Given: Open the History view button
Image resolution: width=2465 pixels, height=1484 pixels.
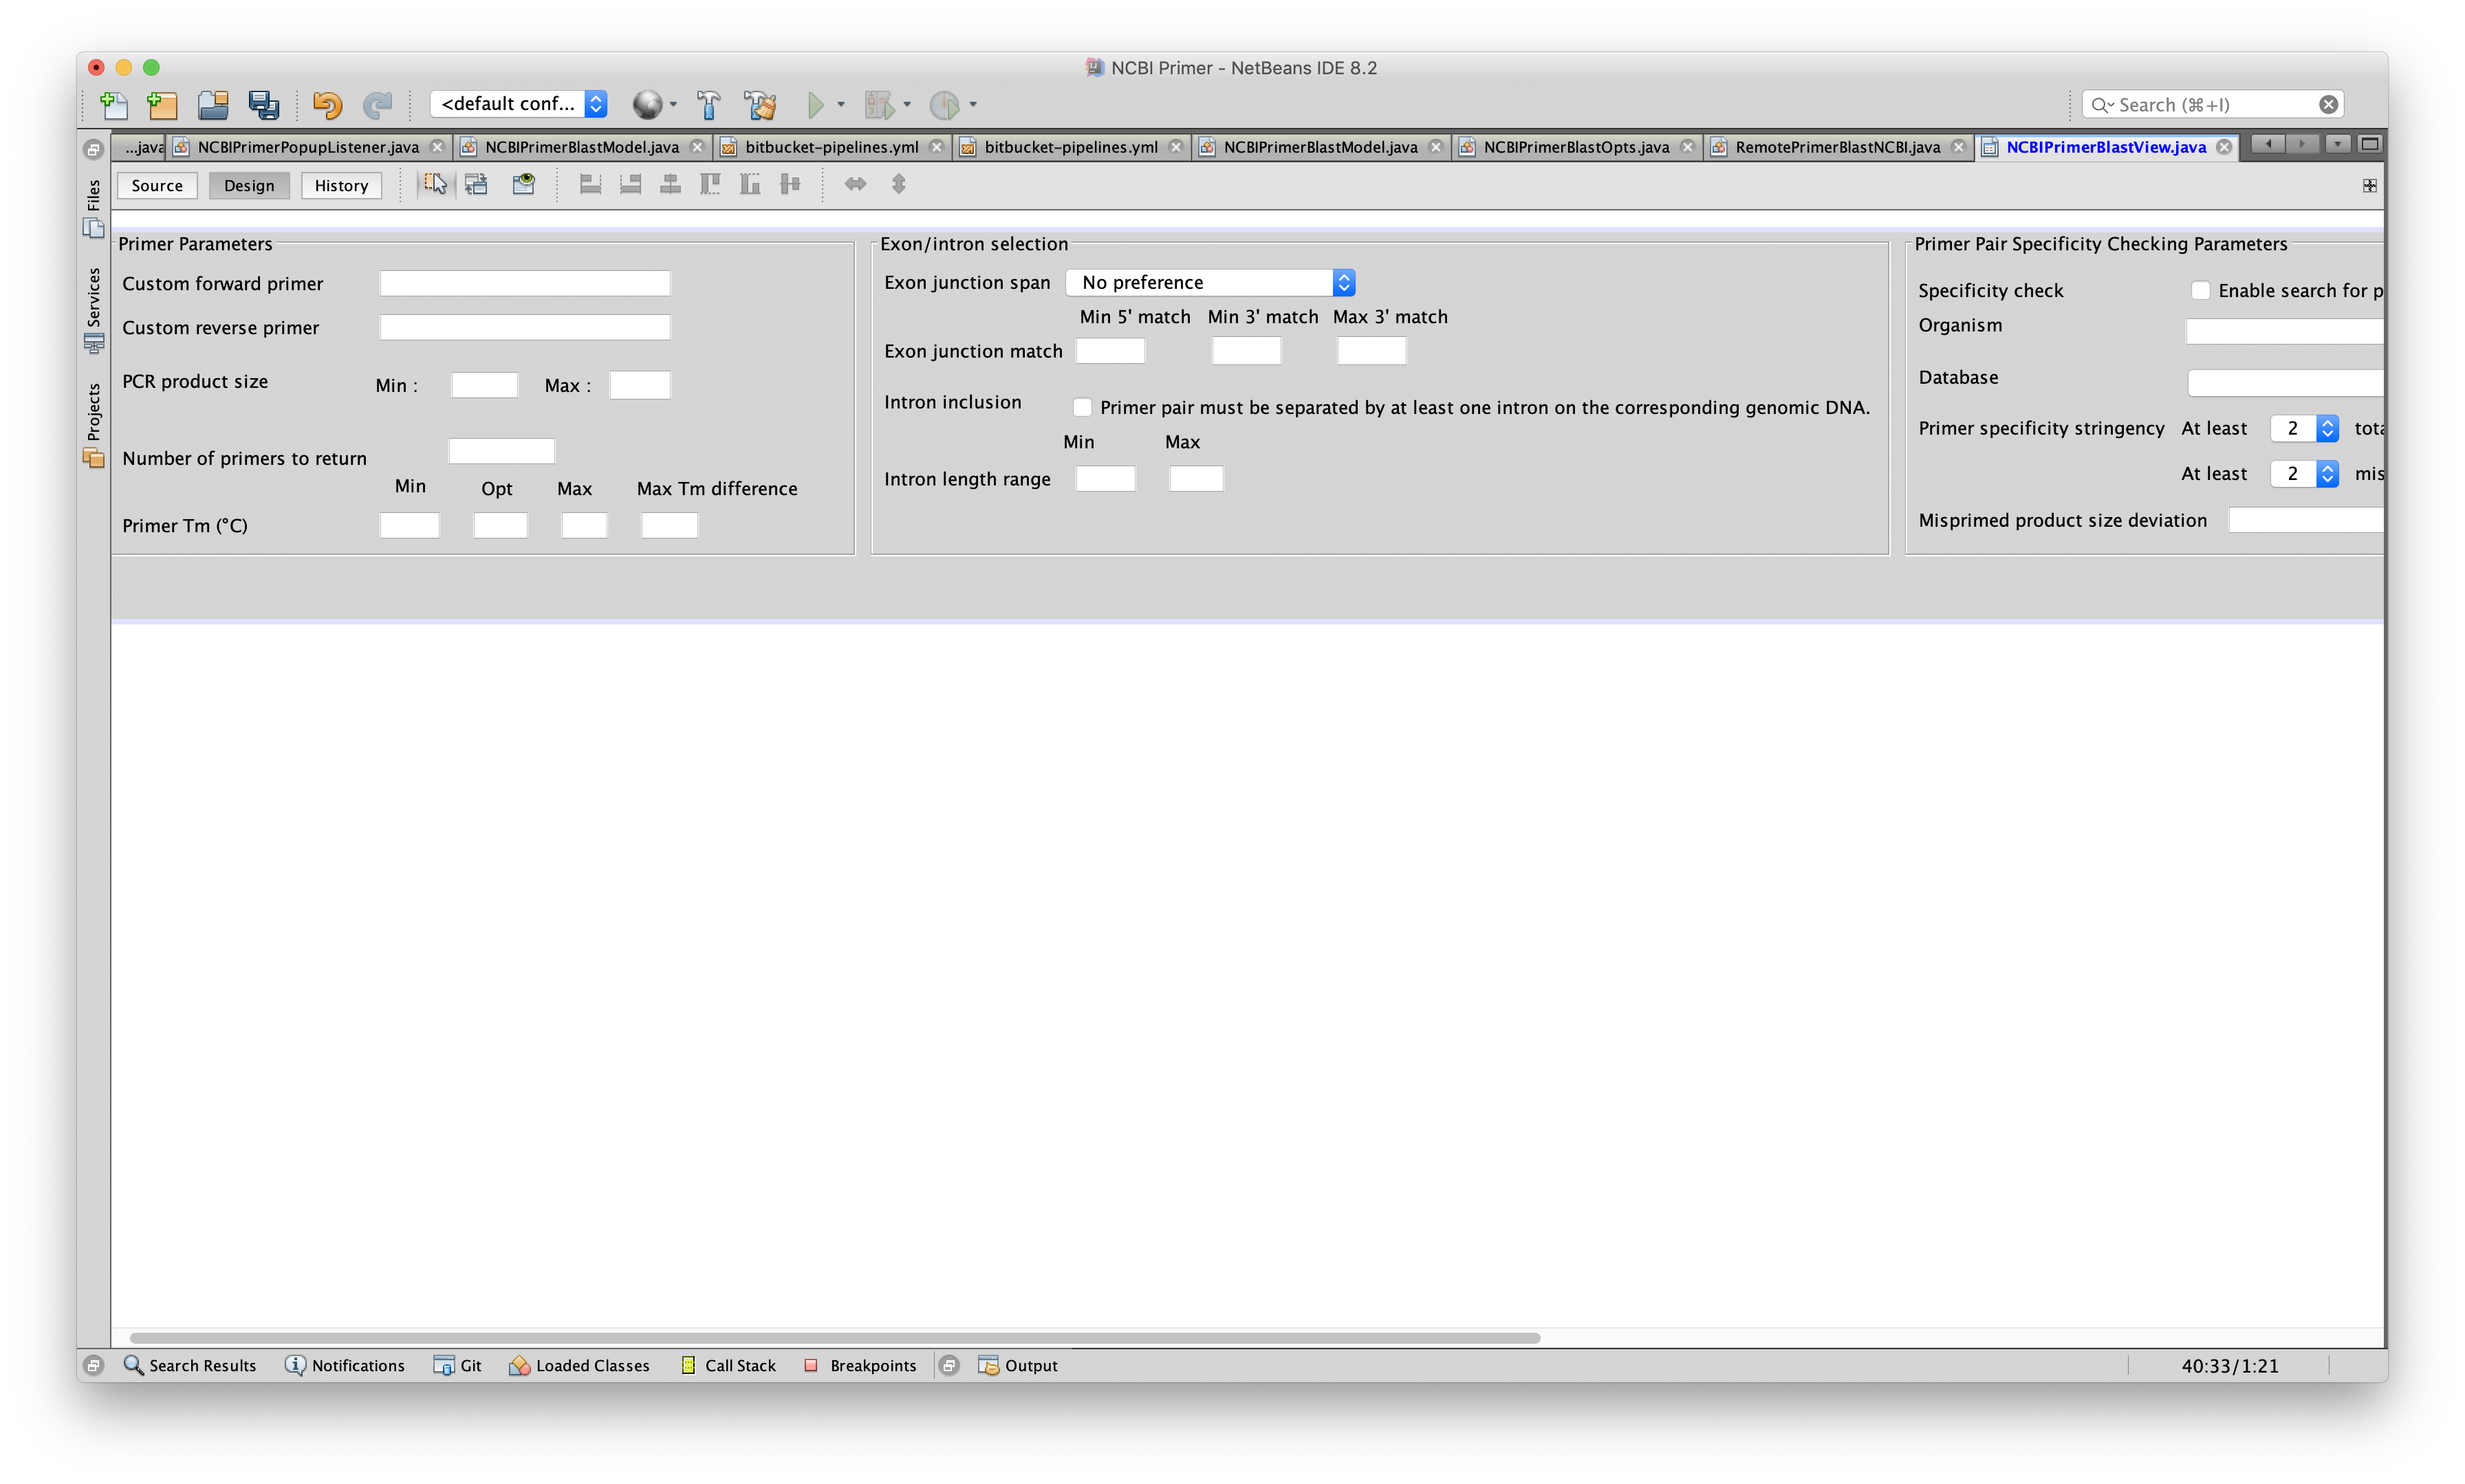Looking at the screenshot, I should 341,186.
